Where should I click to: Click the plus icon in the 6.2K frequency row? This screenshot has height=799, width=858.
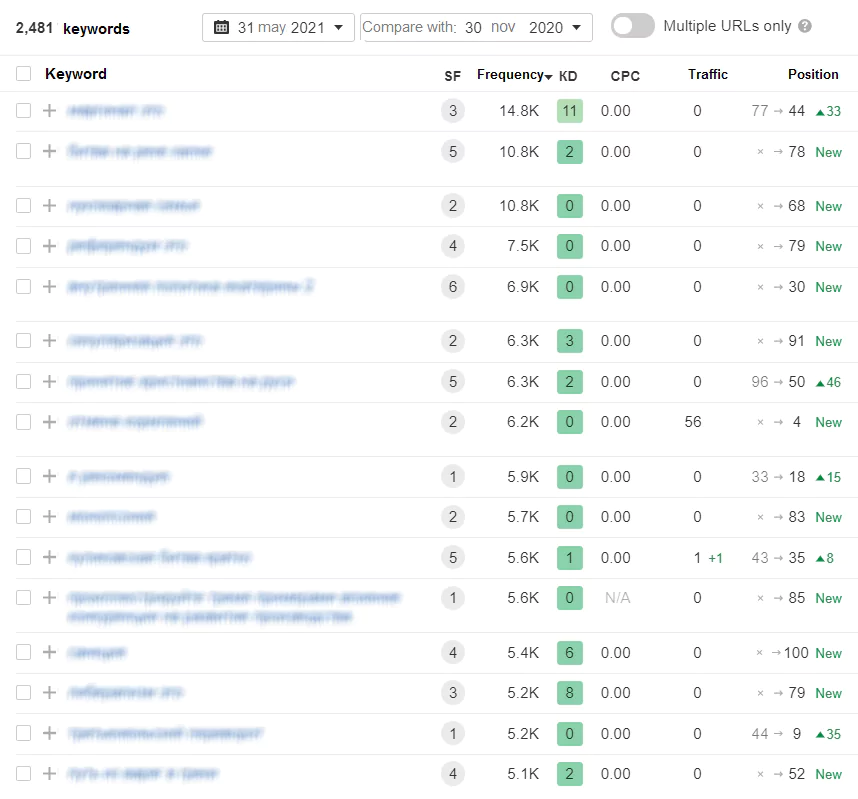coord(50,422)
